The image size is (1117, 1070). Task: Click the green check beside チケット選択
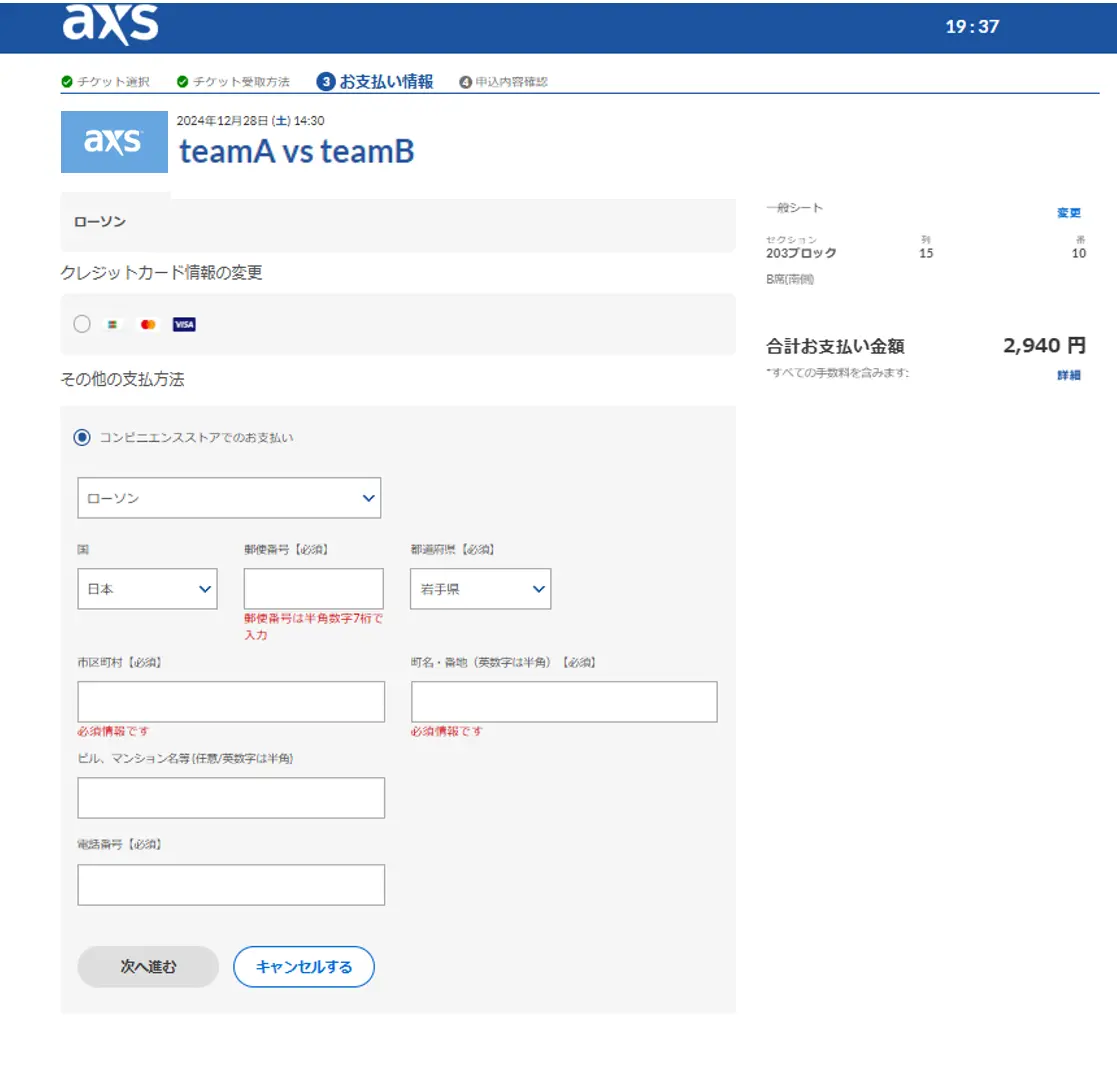67,82
